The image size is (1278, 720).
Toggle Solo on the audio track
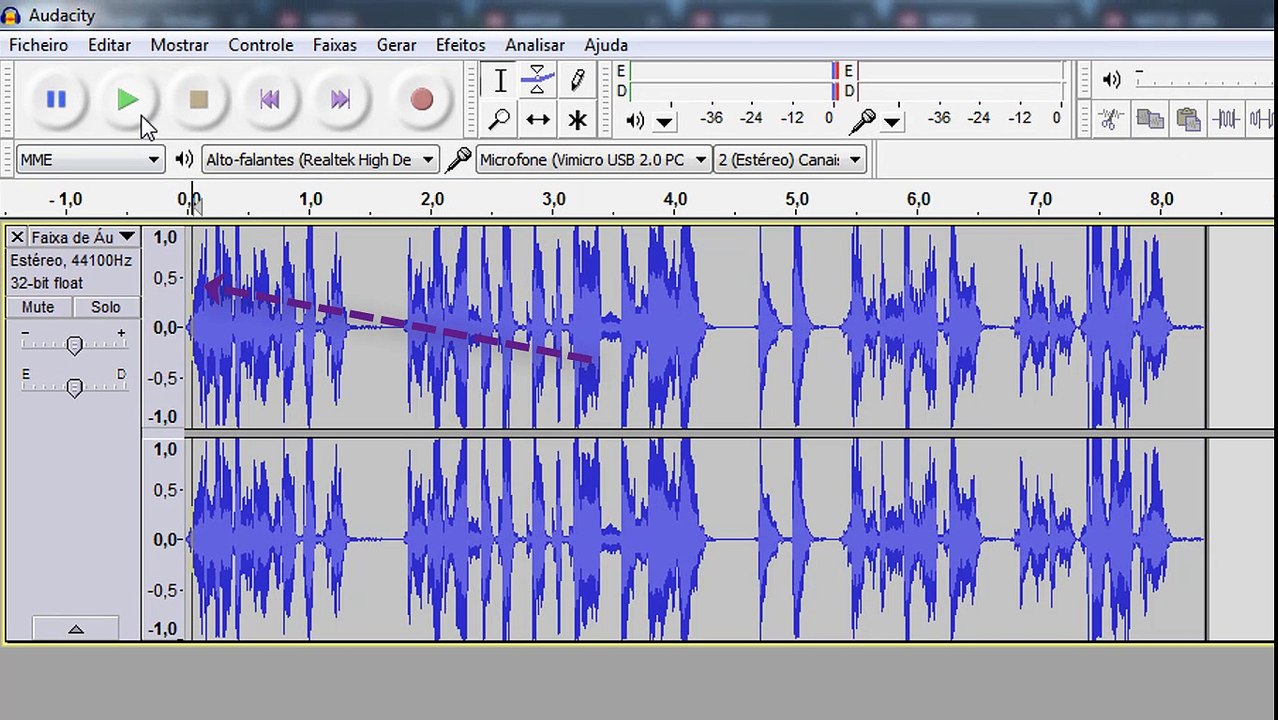tap(105, 307)
